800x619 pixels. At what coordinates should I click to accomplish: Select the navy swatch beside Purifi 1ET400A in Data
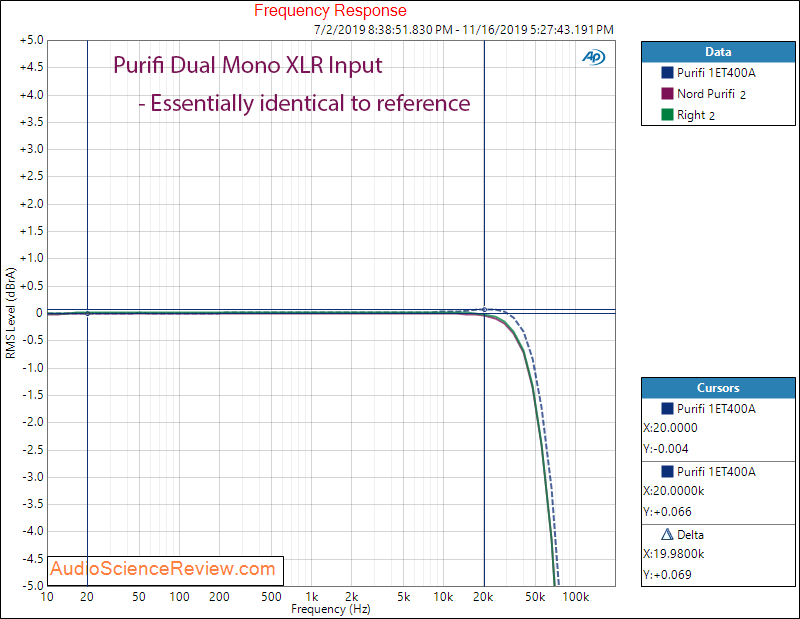[667, 72]
